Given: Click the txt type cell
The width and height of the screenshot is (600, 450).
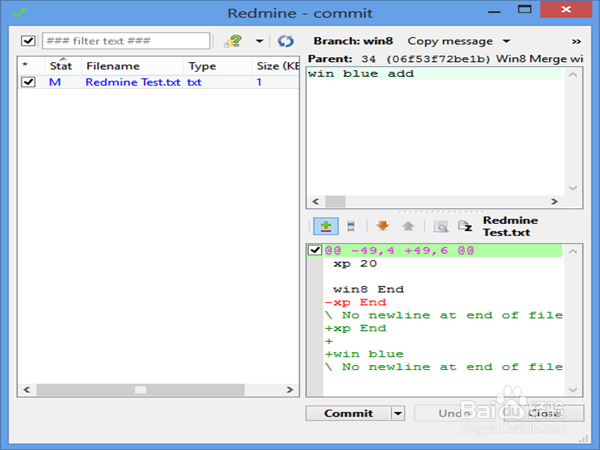Looking at the screenshot, I should click(x=194, y=82).
